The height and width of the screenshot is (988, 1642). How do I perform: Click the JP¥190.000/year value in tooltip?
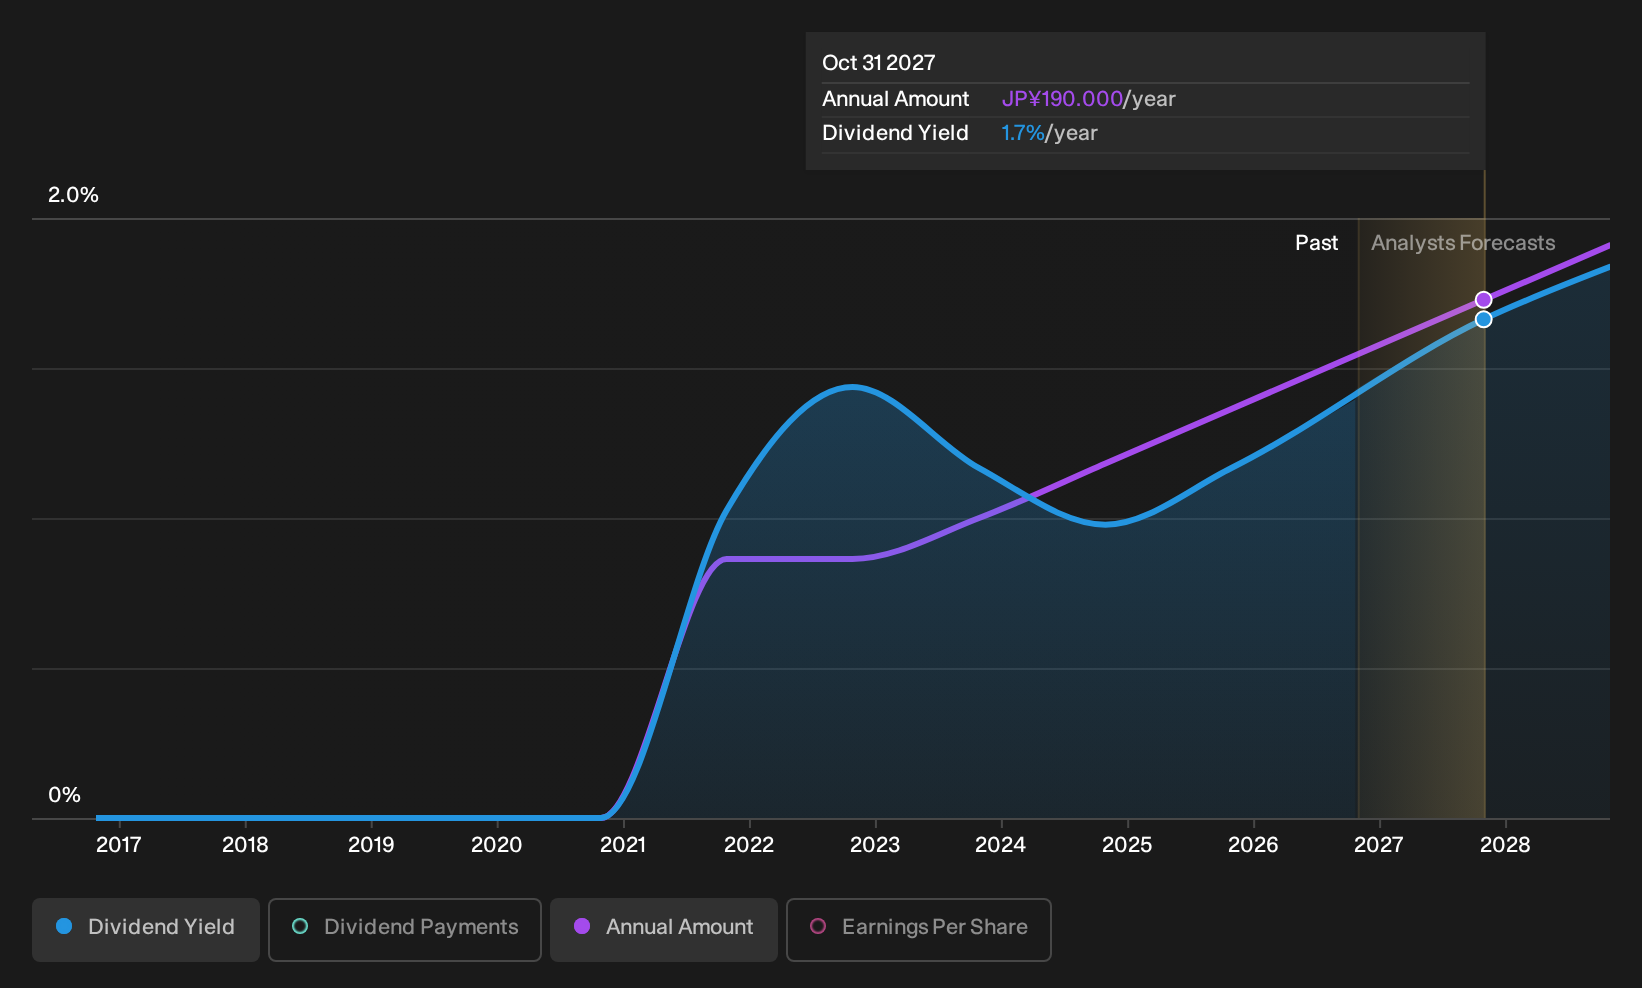pyautogui.click(x=1088, y=99)
